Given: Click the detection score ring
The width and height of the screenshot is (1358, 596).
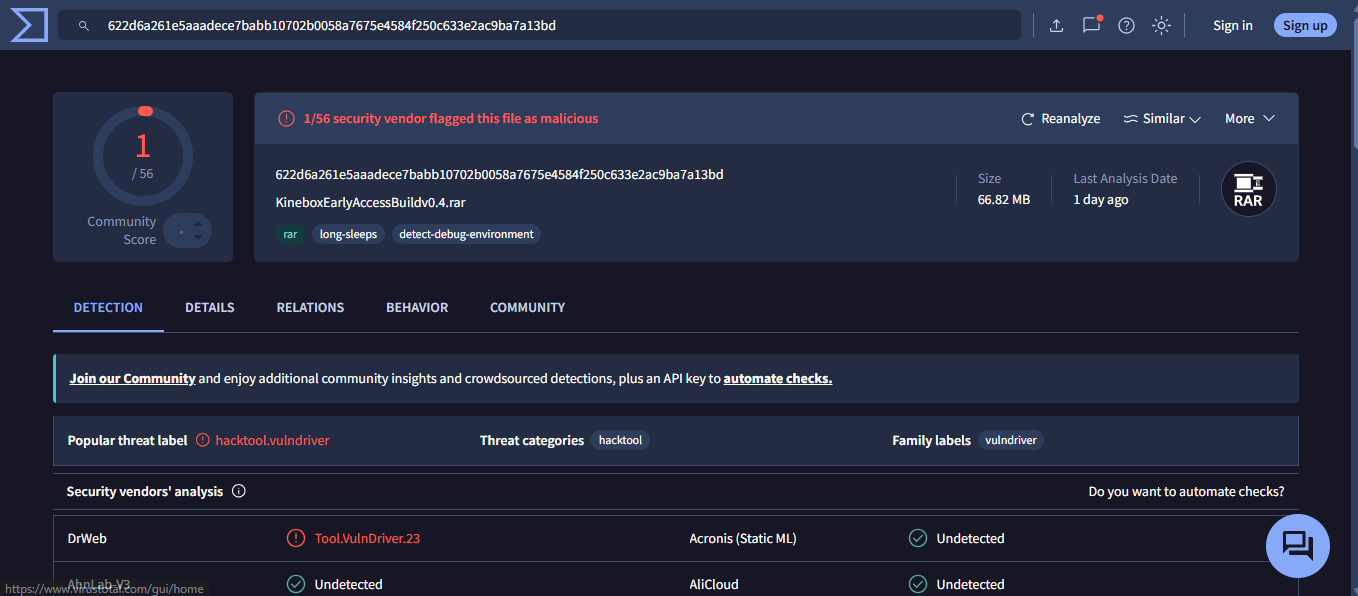Looking at the screenshot, I should pos(143,155).
